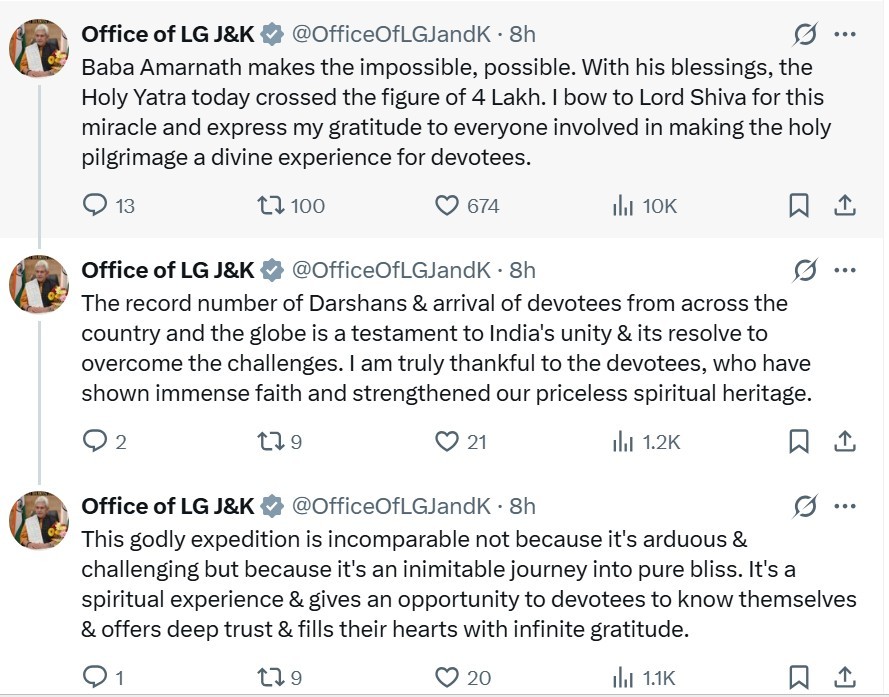The image size is (889, 697).
Task: Open @OfficeOfLGJandK handle on first tweet
Action: point(390,34)
